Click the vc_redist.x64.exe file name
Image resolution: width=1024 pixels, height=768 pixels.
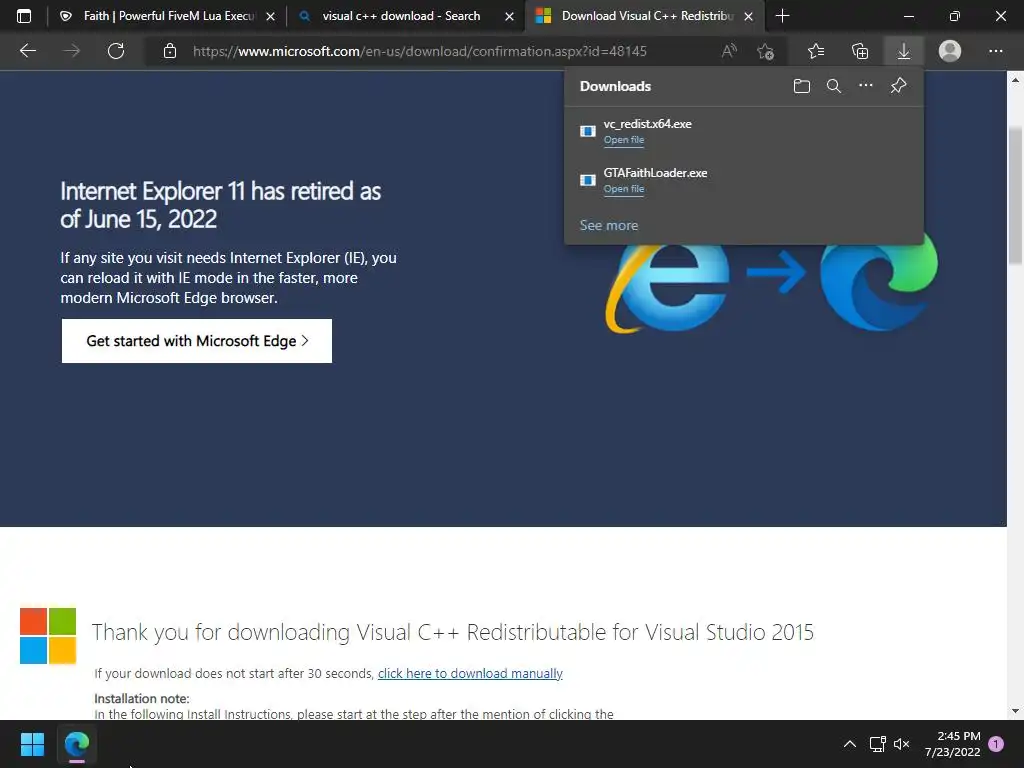coord(647,124)
